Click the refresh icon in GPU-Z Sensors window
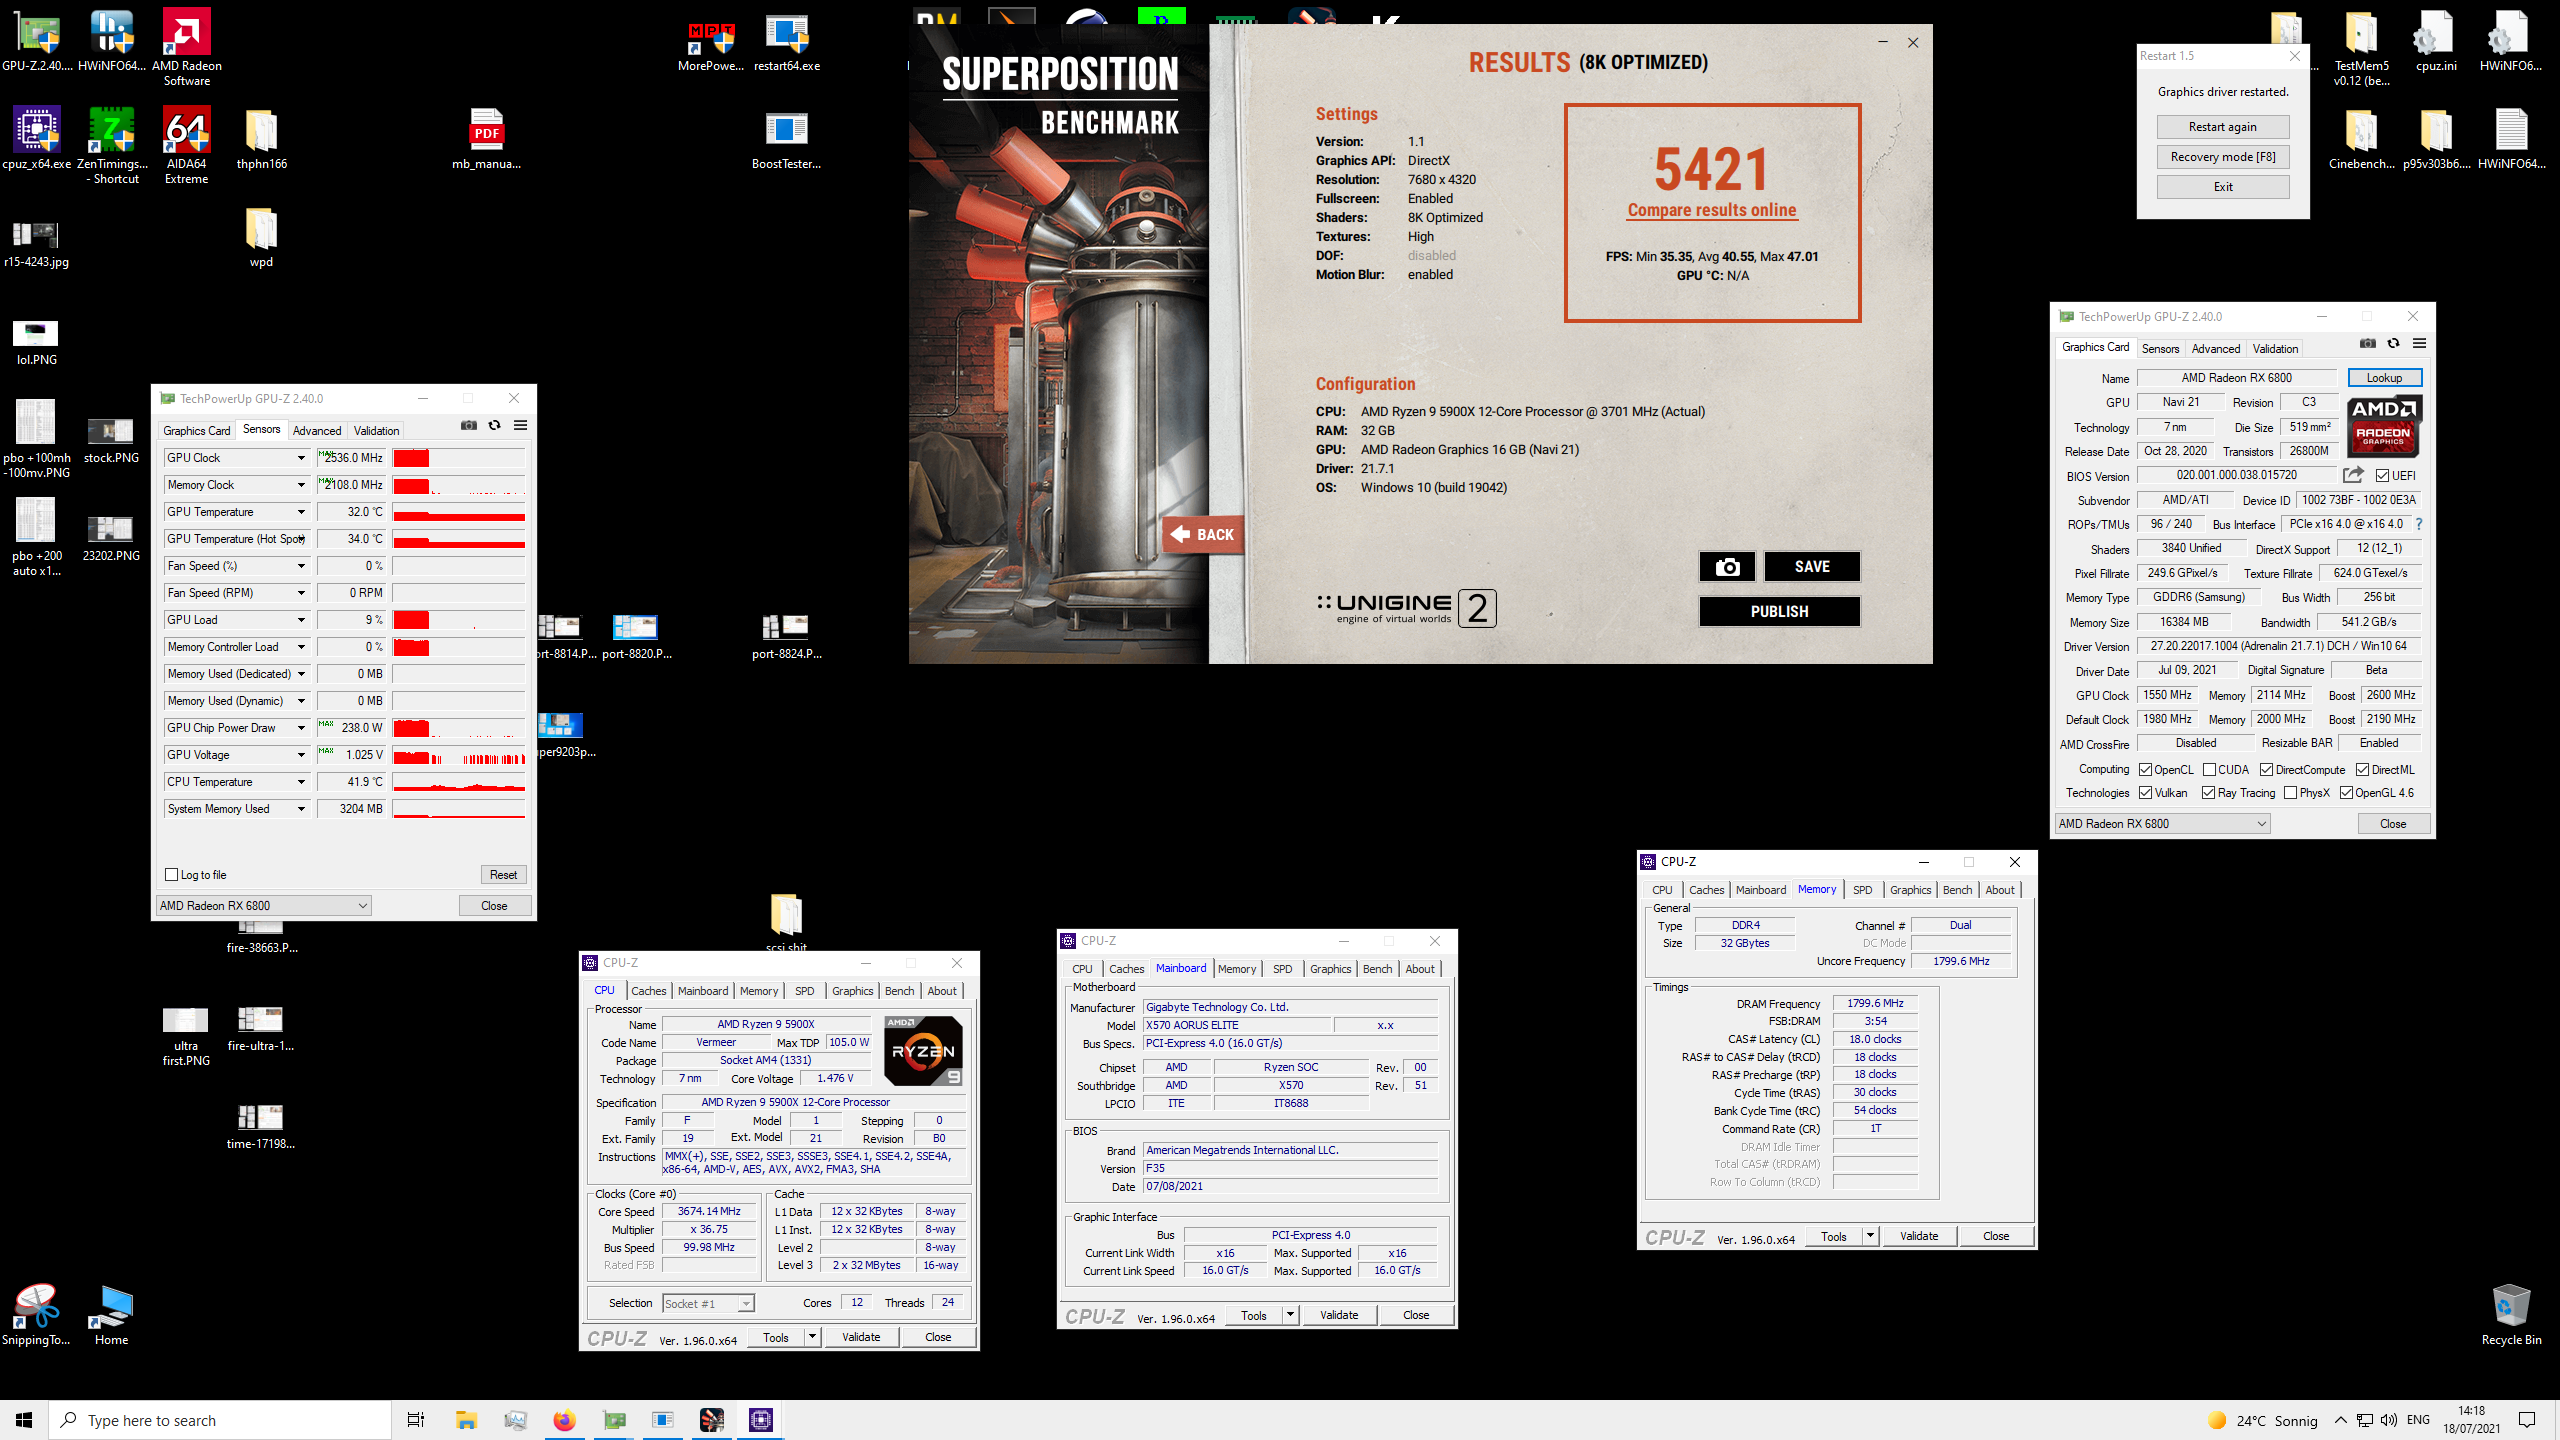The width and height of the screenshot is (2560, 1440). 494,426
